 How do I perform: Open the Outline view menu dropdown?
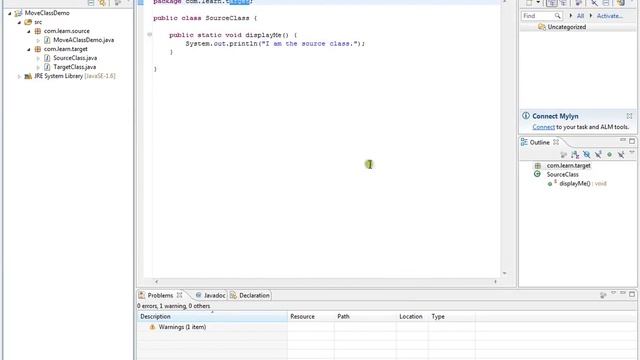pyautogui.click(x=632, y=153)
